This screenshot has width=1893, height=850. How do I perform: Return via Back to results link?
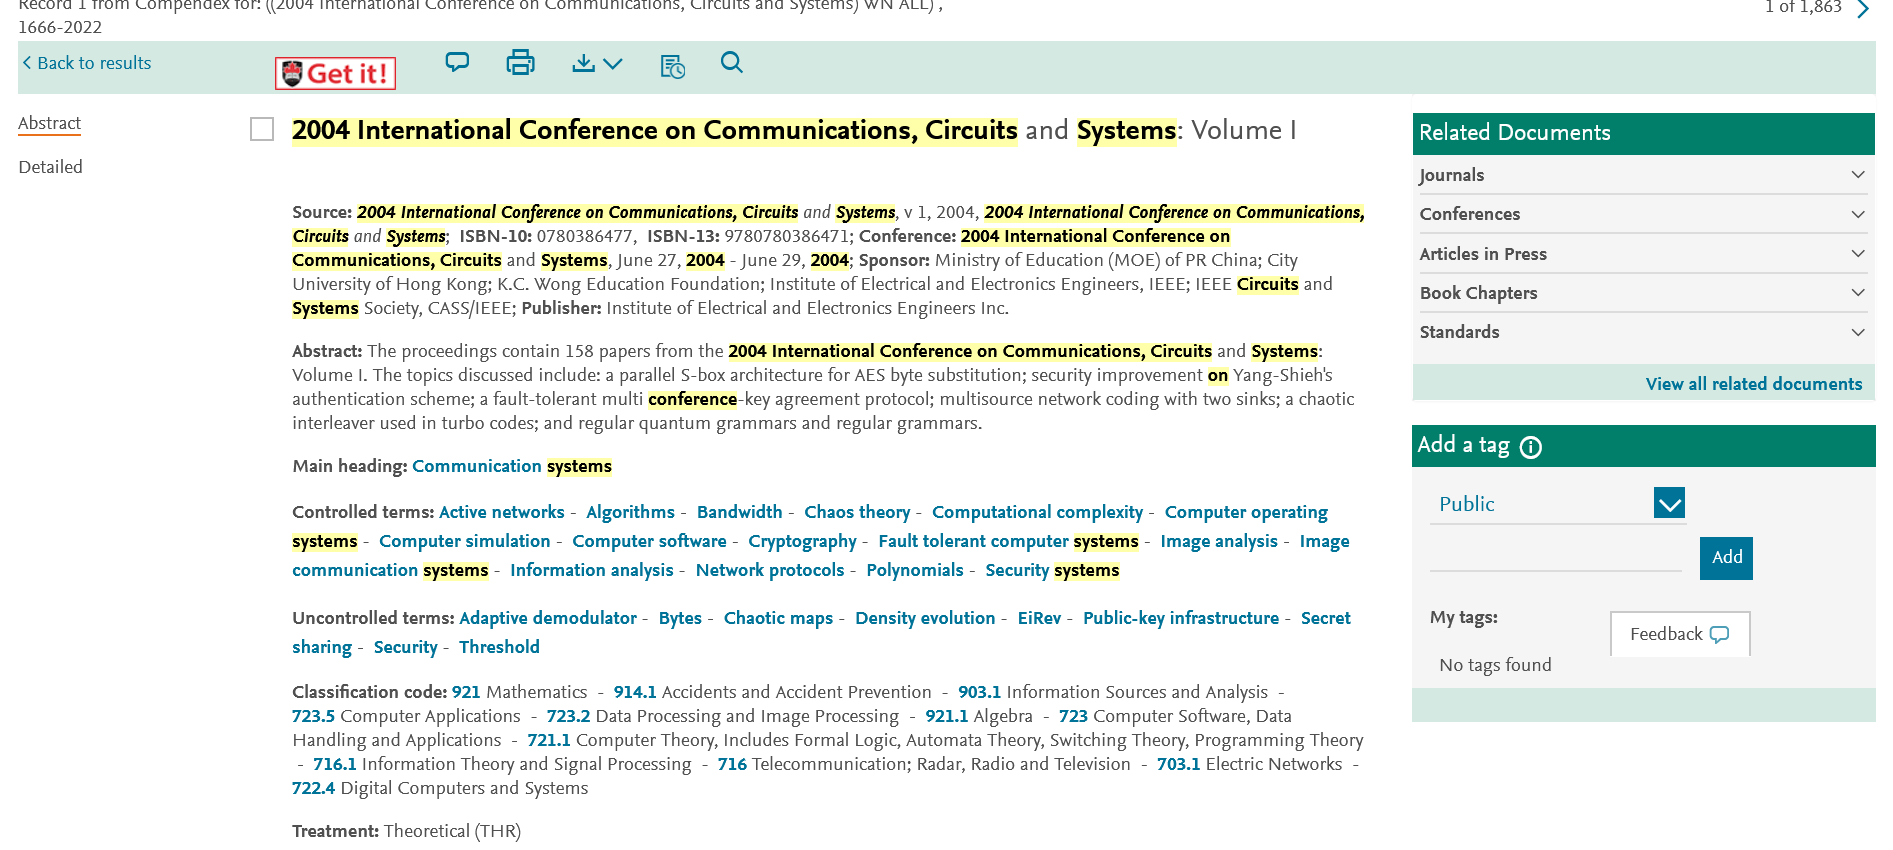tap(87, 63)
